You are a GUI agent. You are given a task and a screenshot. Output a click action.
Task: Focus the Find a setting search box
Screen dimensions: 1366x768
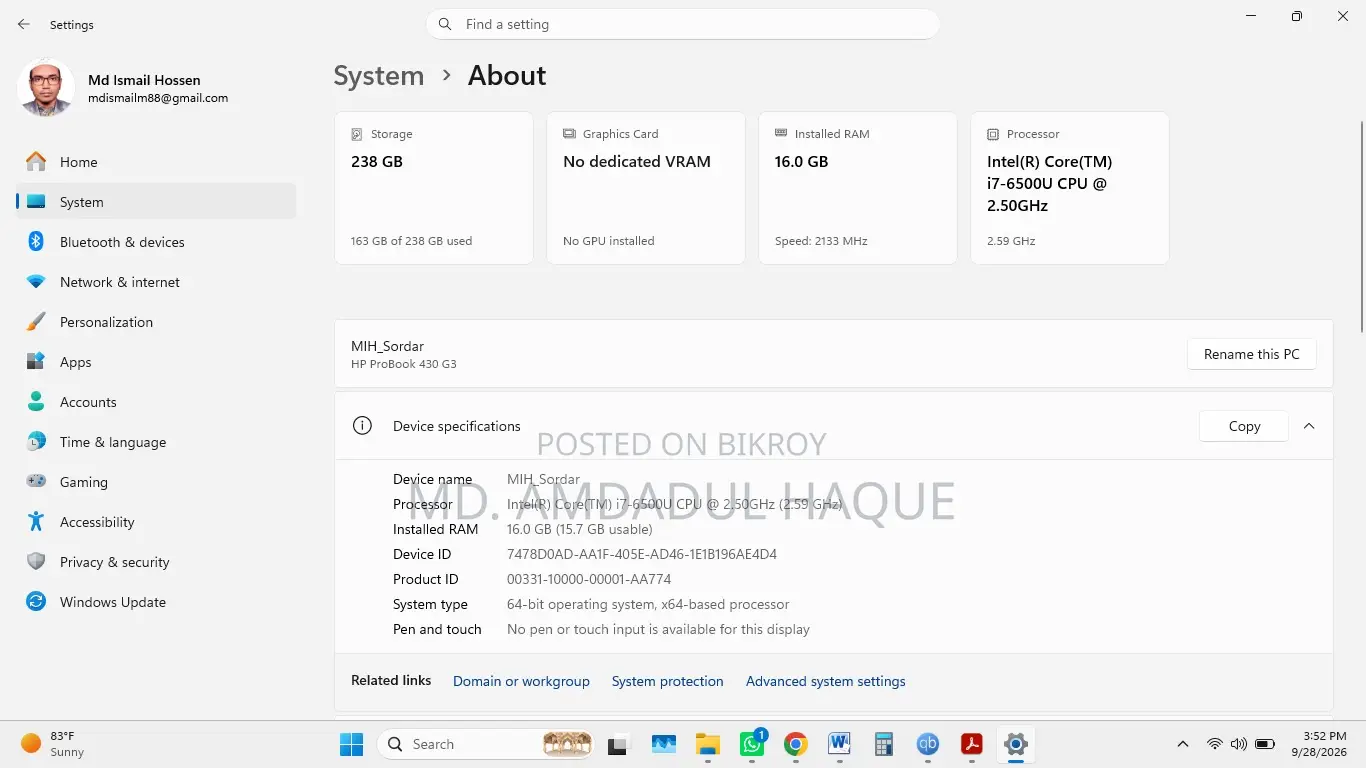pos(683,24)
